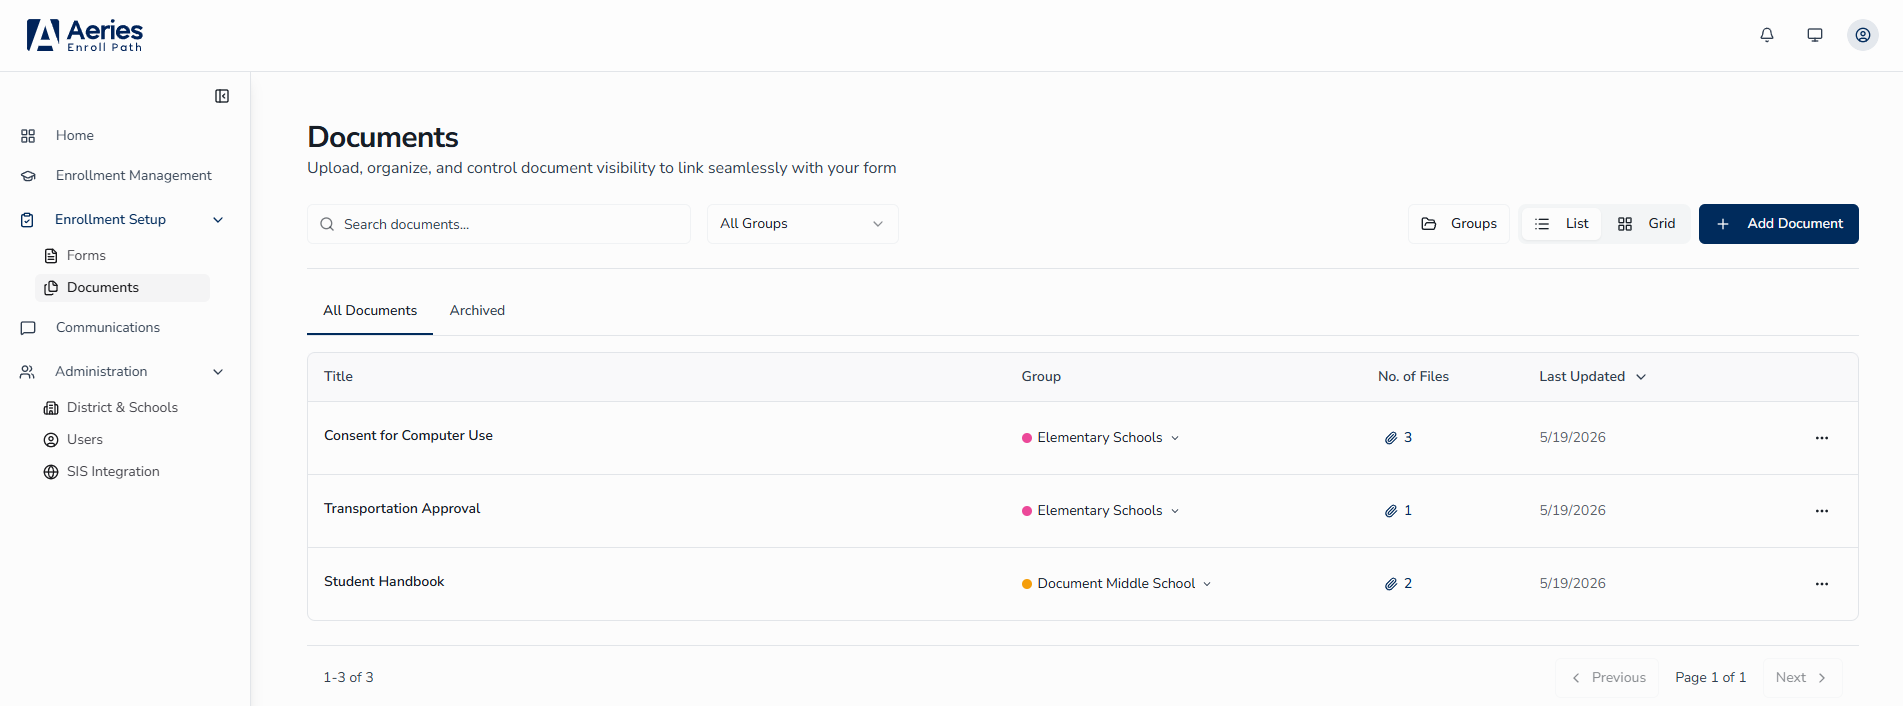Open Transportation Approval document
The image size is (1903, 706).
tap(402, 509)
